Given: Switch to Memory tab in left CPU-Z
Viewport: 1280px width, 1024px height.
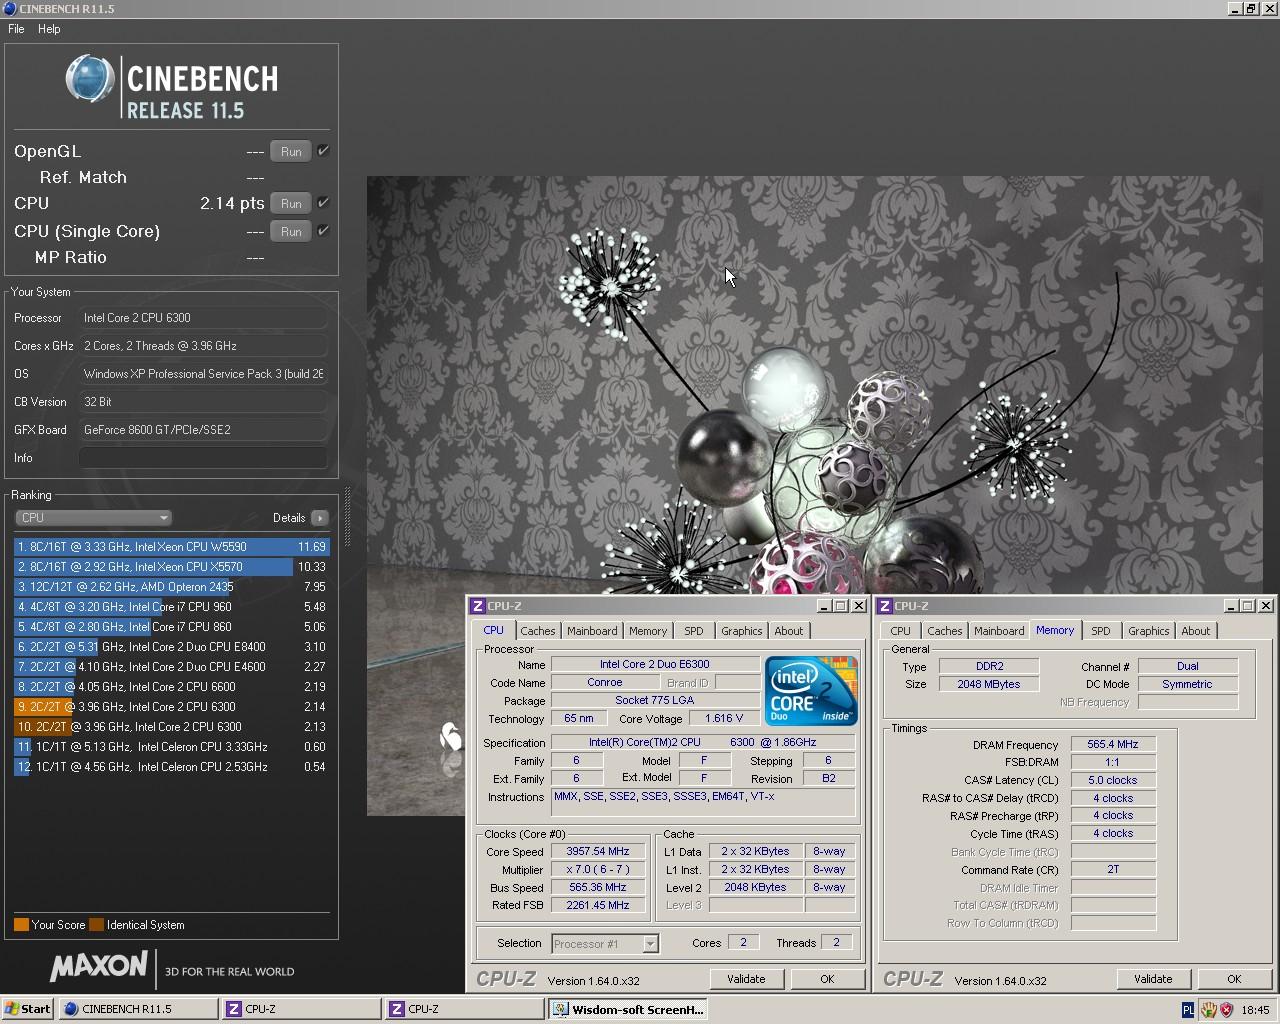Looking at the screenshot, I should pyautogui.click(x=647, y=631).
